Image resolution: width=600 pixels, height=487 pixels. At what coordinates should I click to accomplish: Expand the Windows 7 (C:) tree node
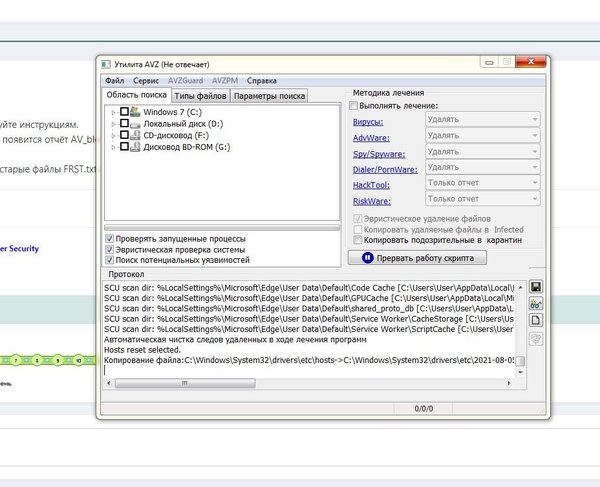pyautogui.click(x=114, y=112)
